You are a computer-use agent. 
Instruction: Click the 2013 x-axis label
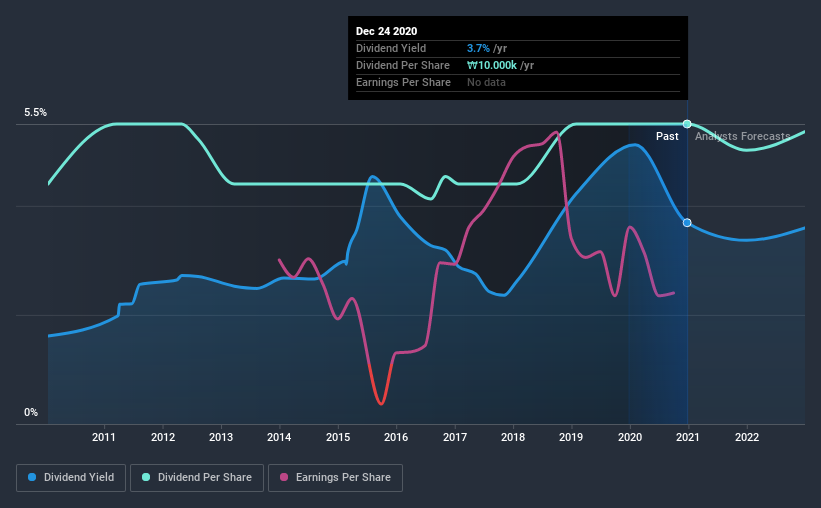click(x=221, y=437)
